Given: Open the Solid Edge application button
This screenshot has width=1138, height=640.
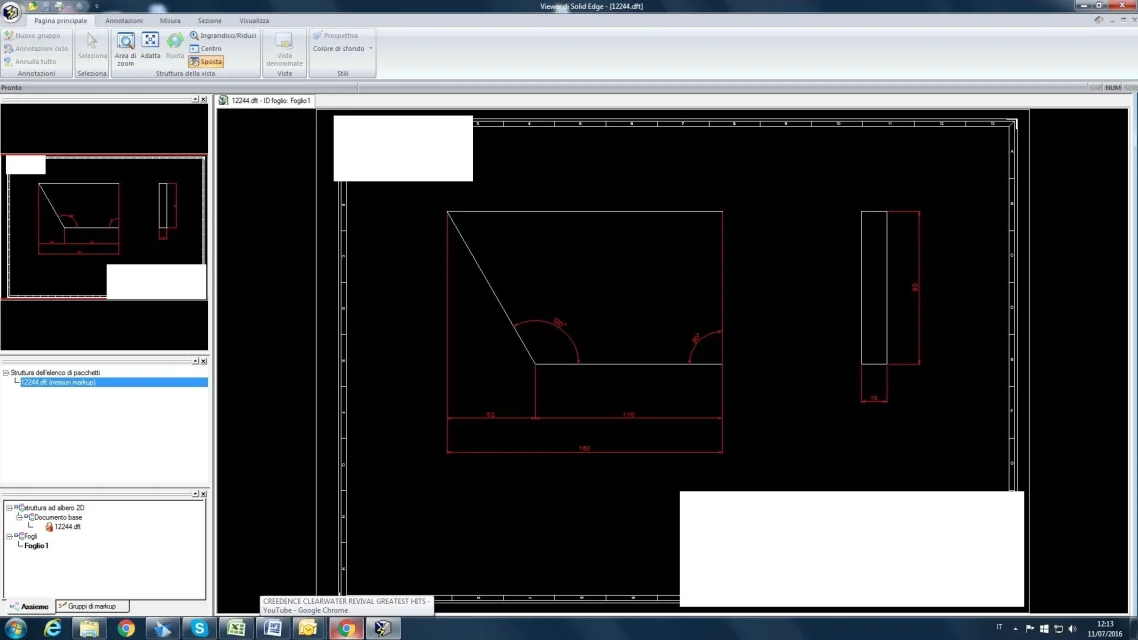Looking at the screenshot, I should point(11,11).
